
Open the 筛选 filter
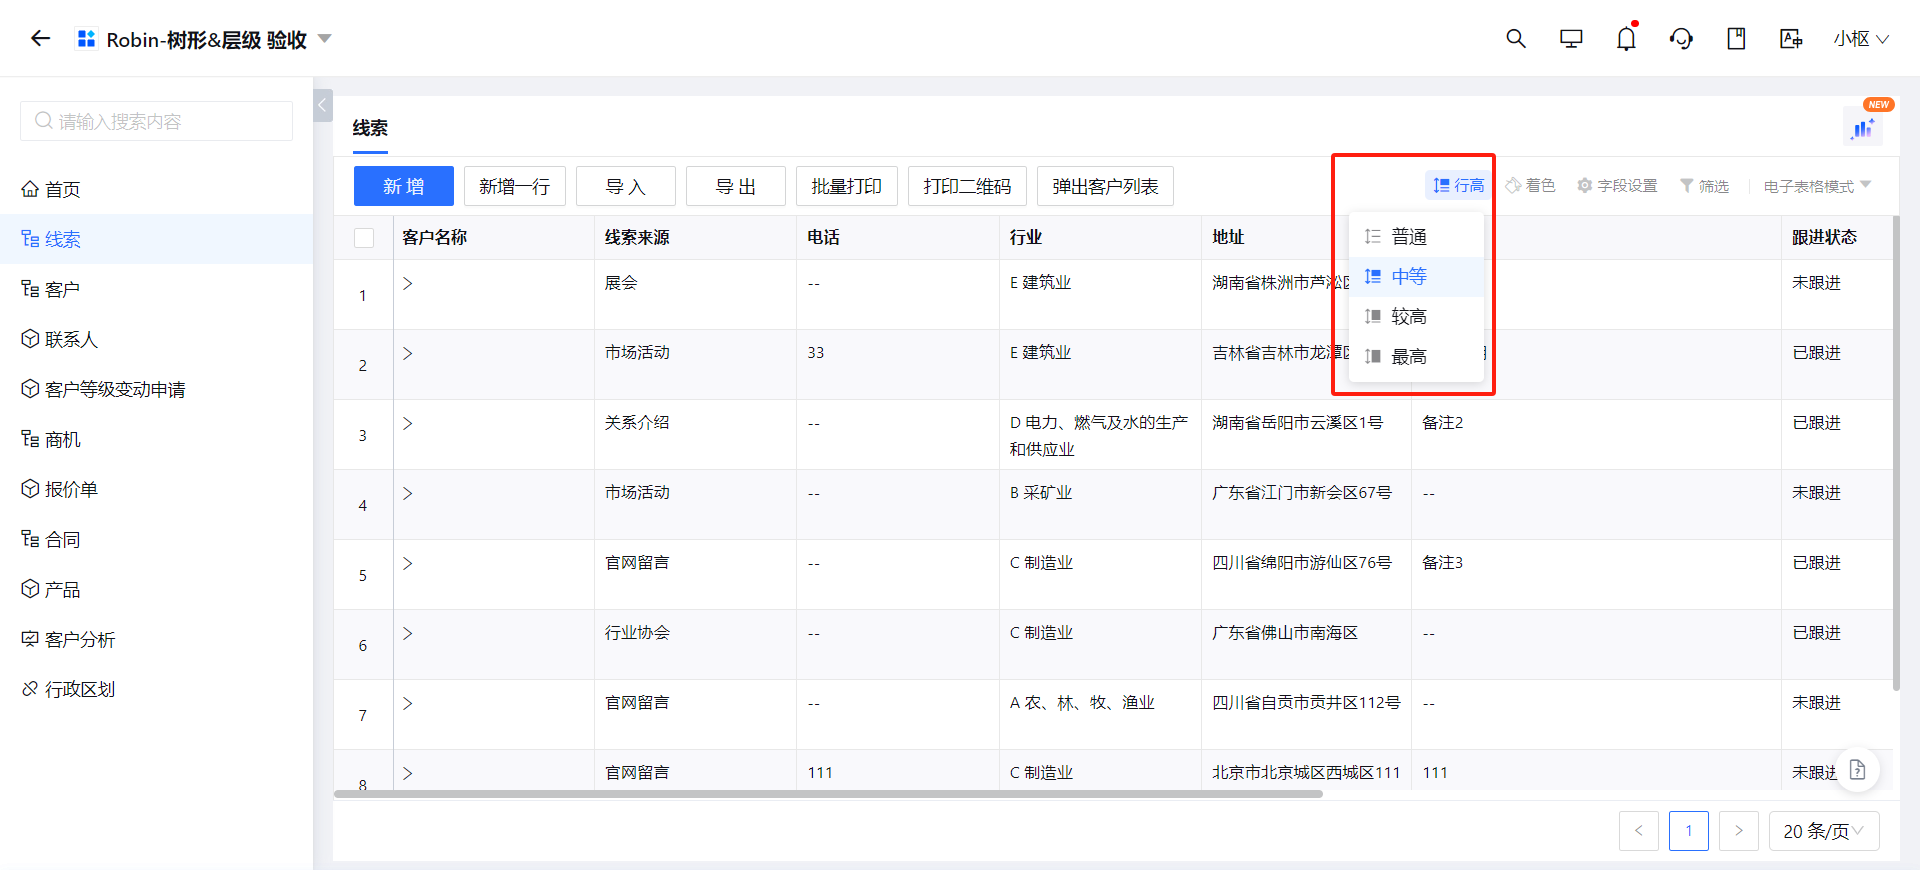[1705, 185]
